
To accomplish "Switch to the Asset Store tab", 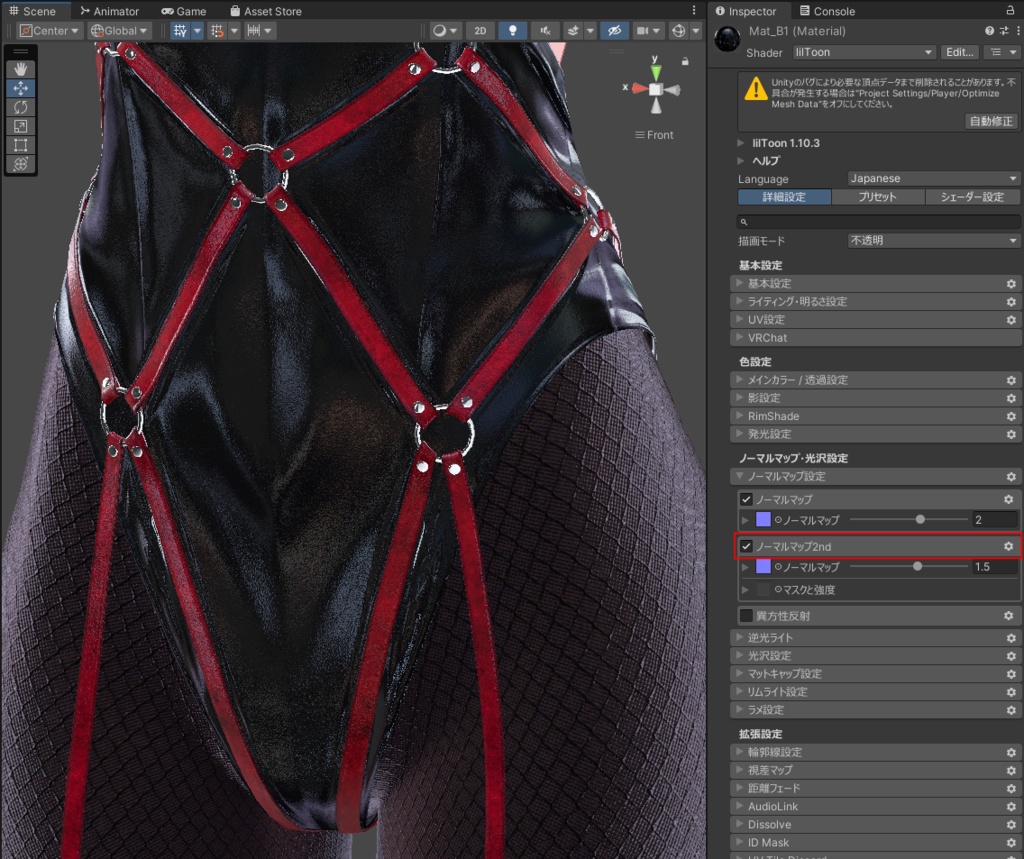I will [x=266, y=10].
